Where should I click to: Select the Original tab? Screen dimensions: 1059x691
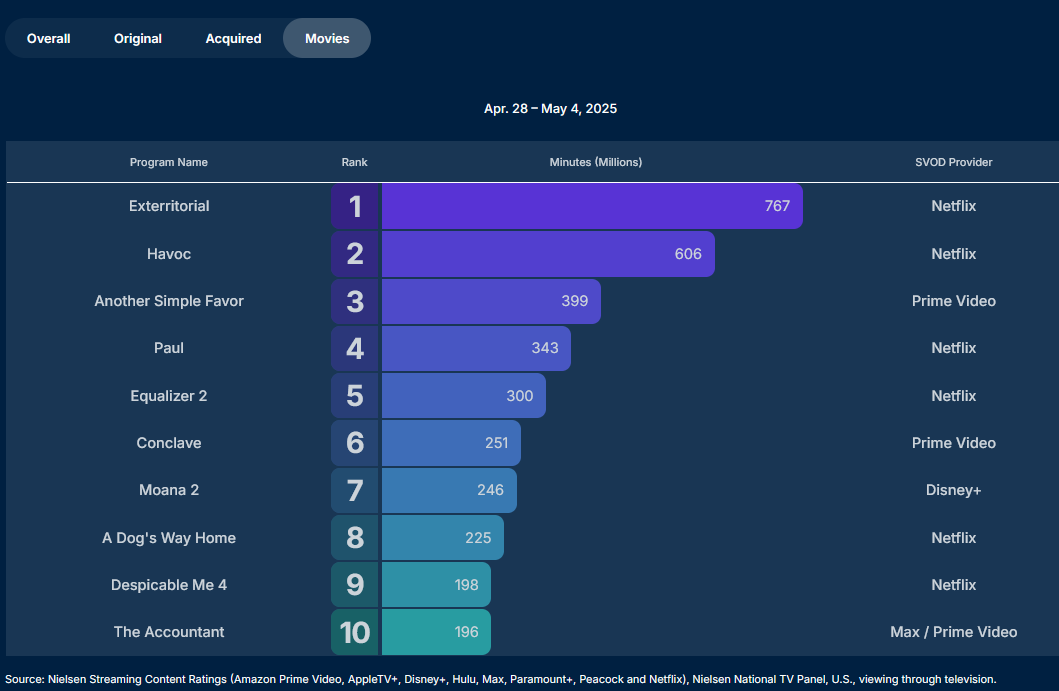point(138,39)
